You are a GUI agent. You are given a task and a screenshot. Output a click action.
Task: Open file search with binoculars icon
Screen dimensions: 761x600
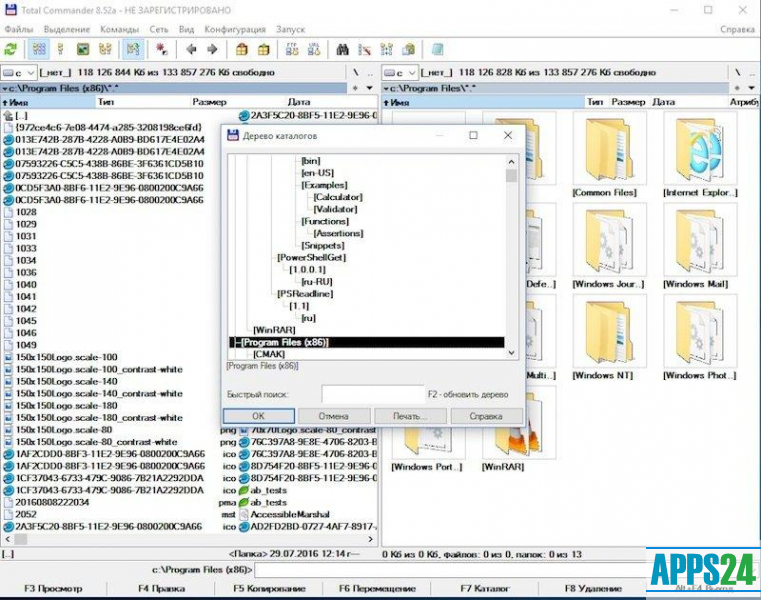point(343,49)
